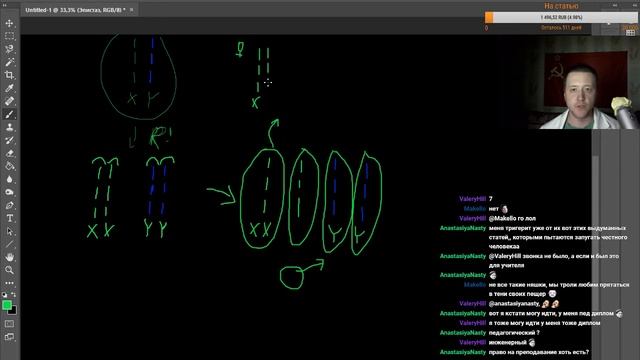
Task: Click ValeryHill's name beside 'я тоже могу идти'
Action: (472, 323)
